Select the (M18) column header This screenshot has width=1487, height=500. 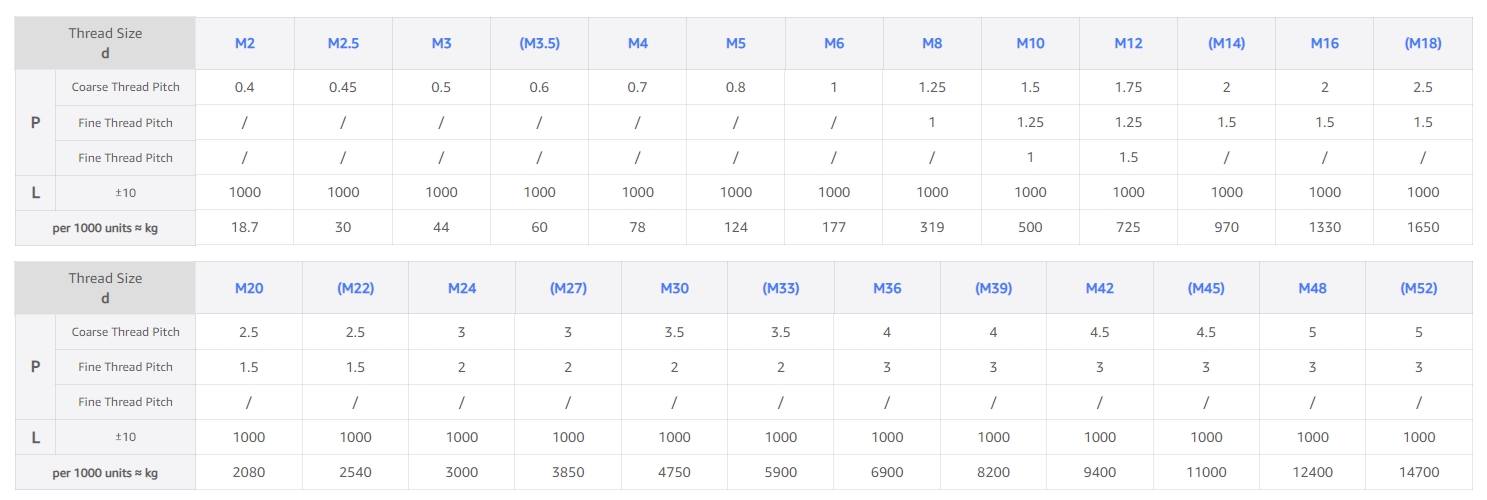[x=1423, y=43]
